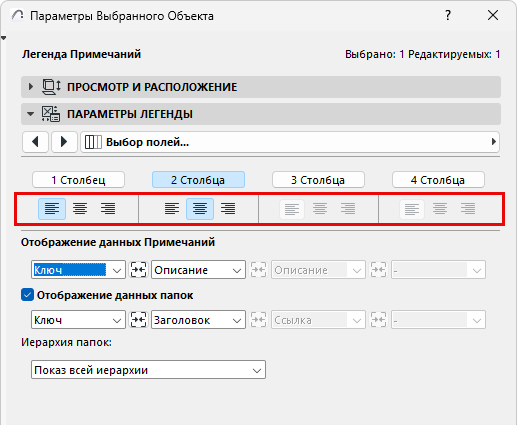Open the Ссылка dropdown
This screenshot has width=517, height=425.
[x=318, y=320]
